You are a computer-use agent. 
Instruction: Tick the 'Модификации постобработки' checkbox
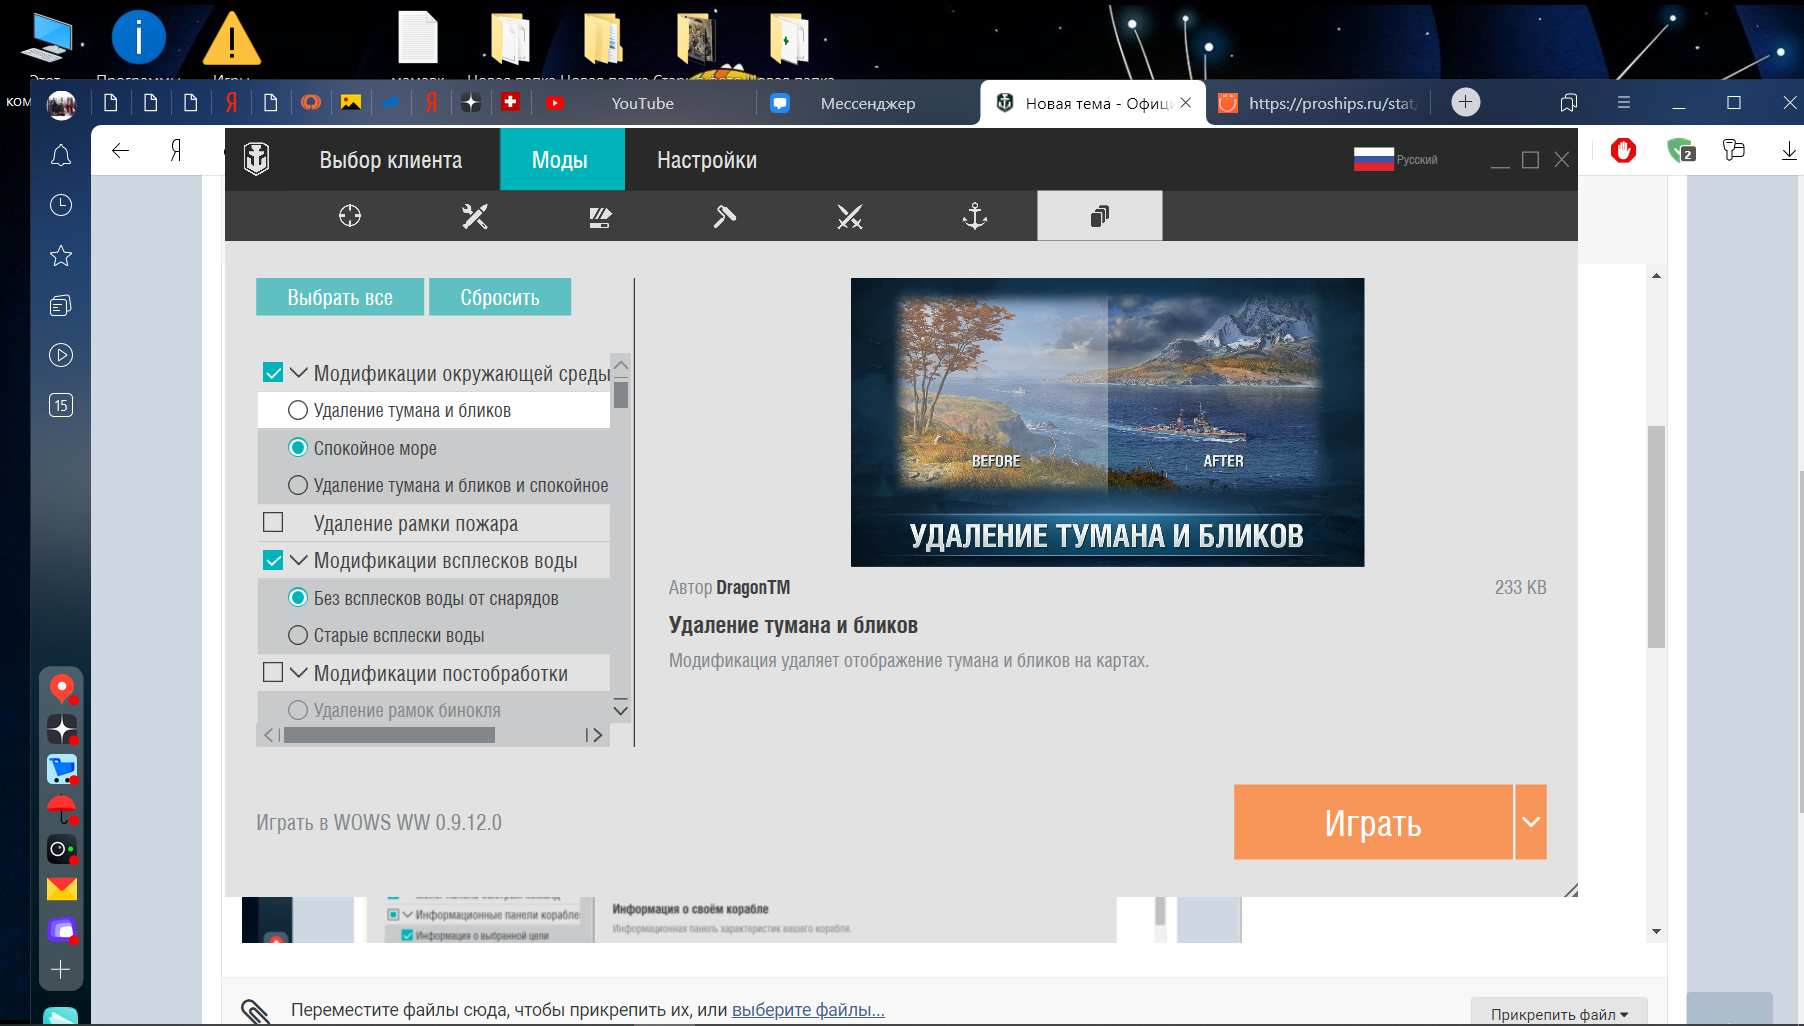273,672
